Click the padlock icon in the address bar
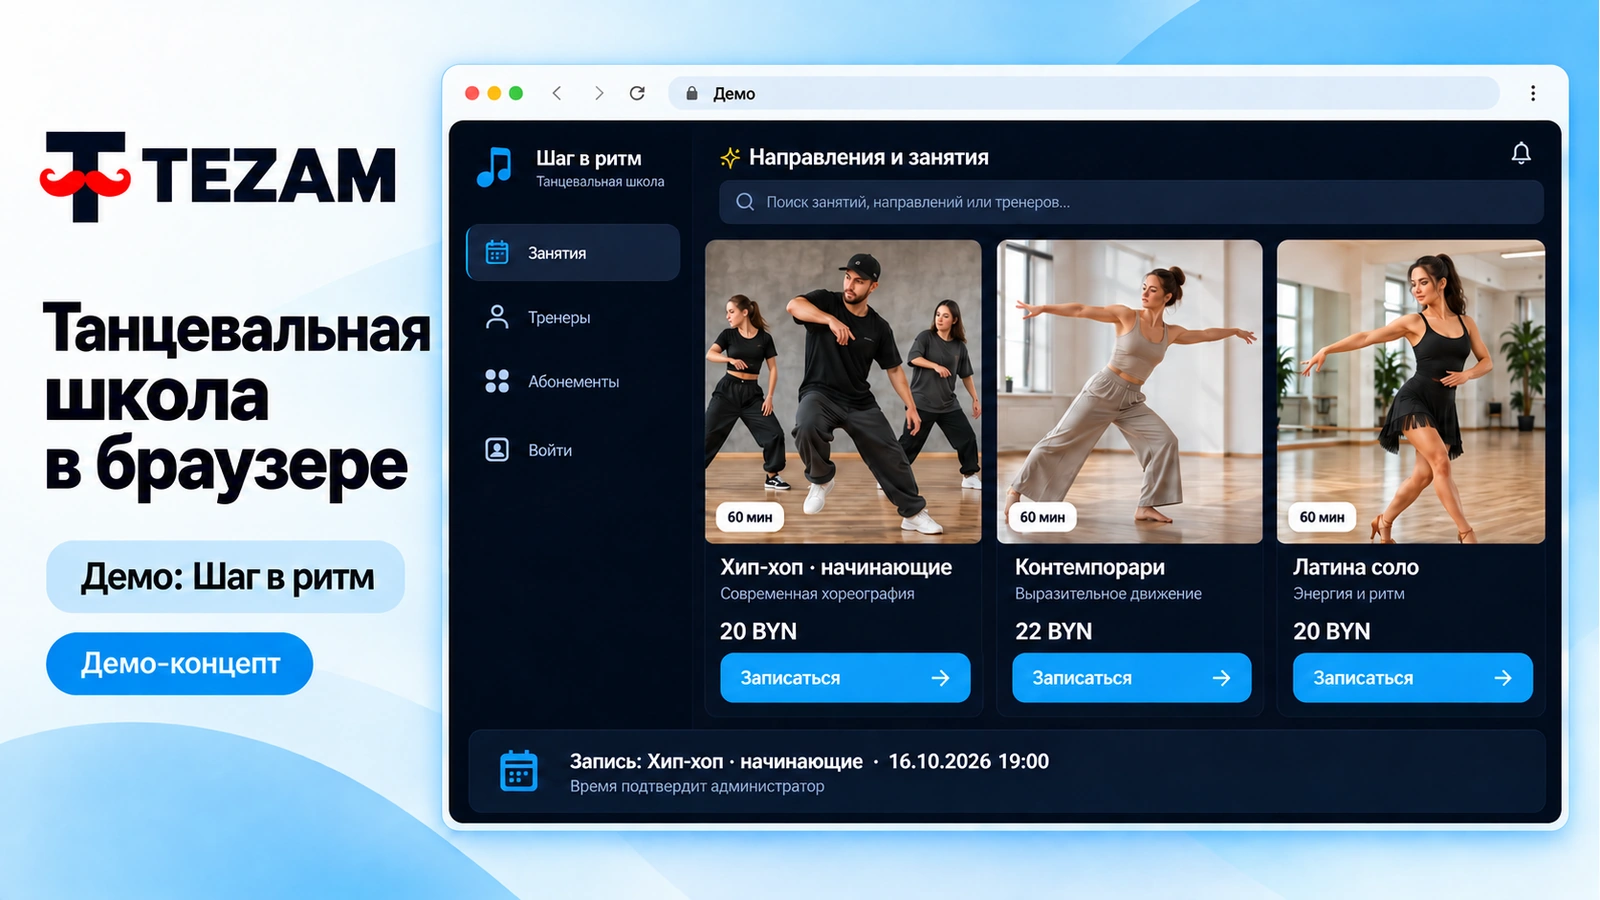 tap(691, 93)
